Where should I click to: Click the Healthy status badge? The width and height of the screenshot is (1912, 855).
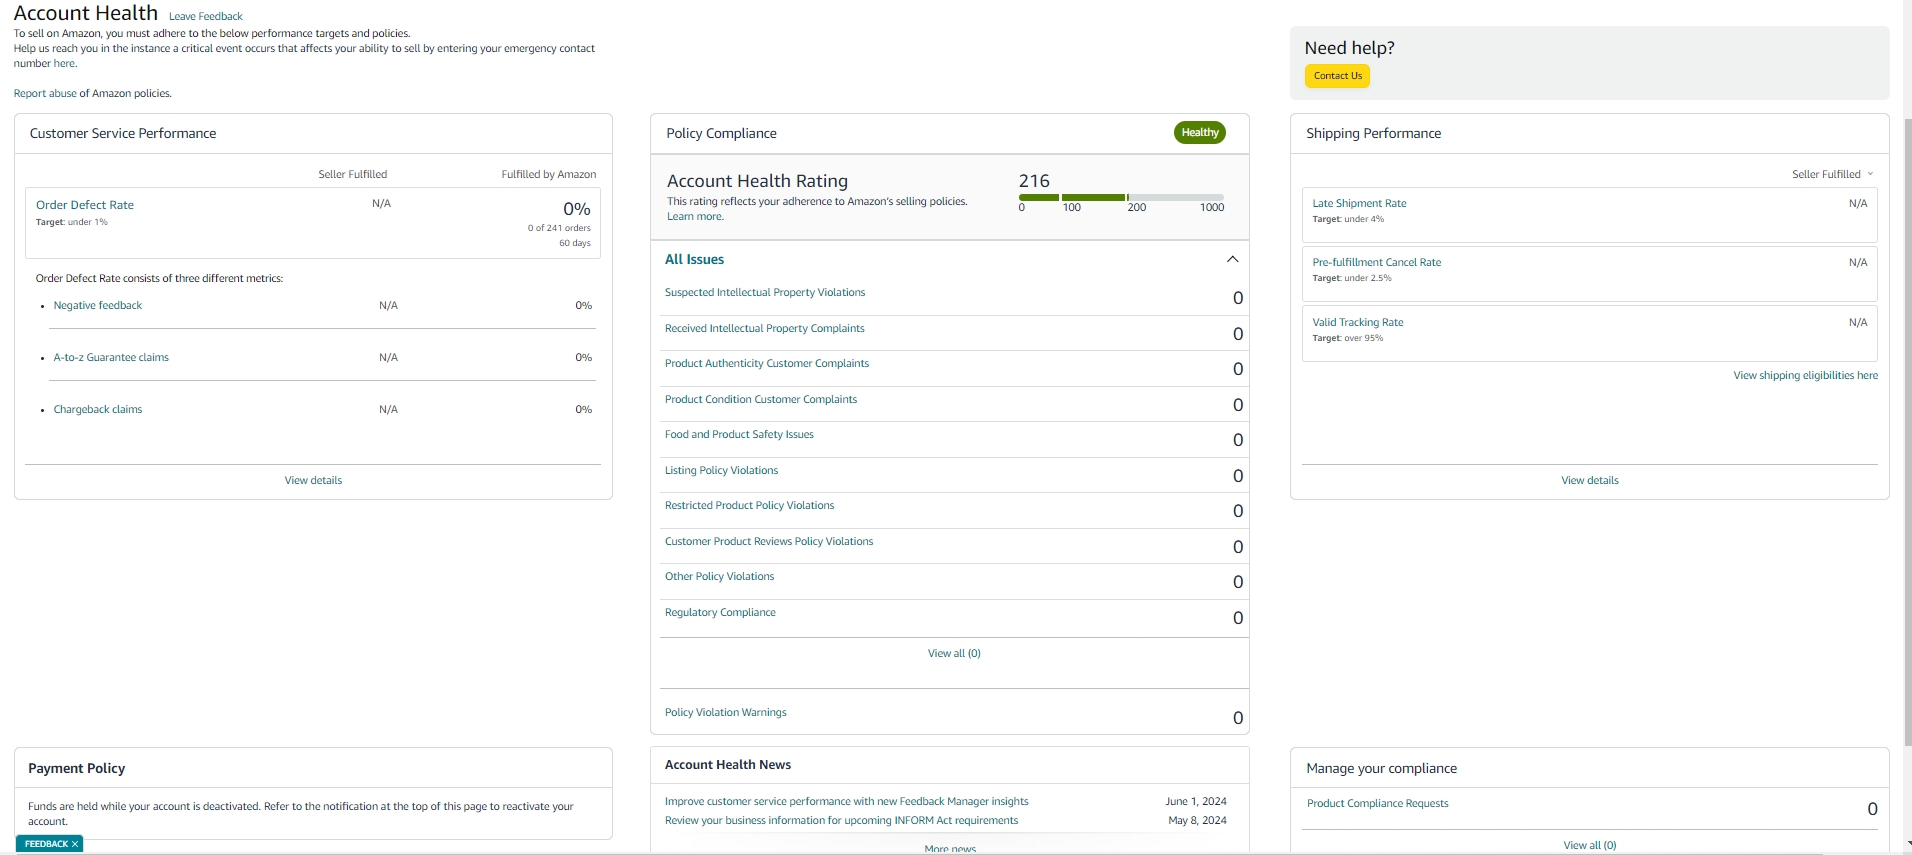[x=1200, y=132]
